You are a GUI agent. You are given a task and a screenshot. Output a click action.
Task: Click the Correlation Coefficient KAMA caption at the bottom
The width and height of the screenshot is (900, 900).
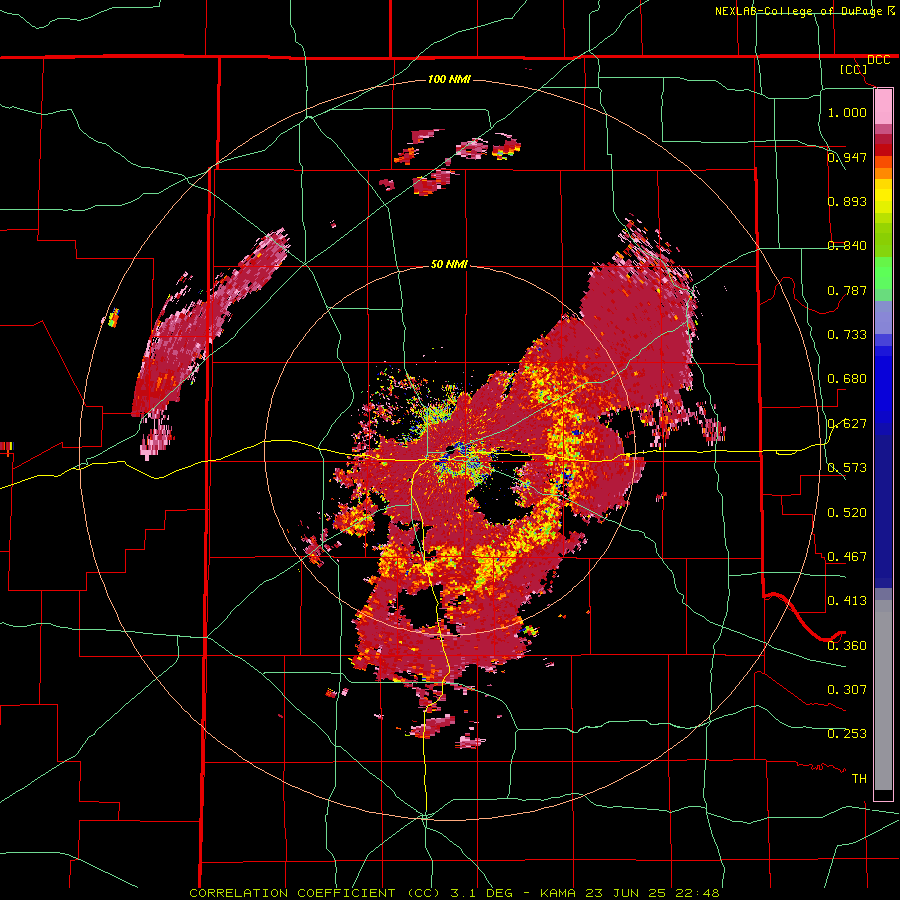coord(454,893)
